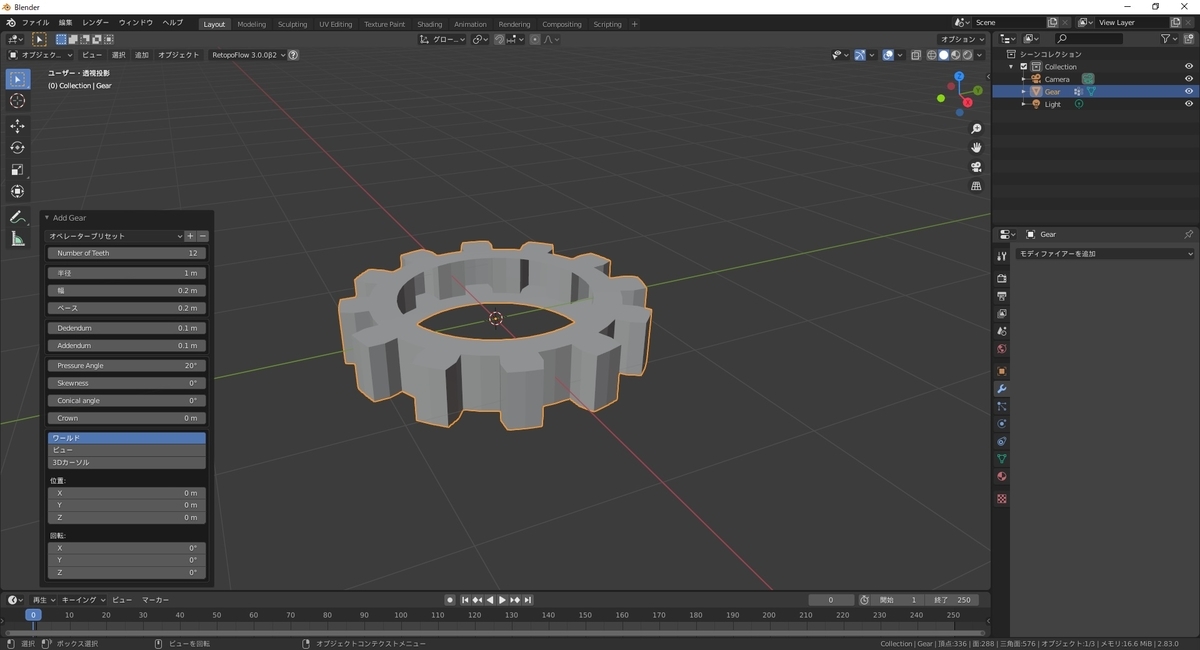This screenshot has width=1200, height=650.
Task: Activate the Rotate tool
Action: (18, 148)
